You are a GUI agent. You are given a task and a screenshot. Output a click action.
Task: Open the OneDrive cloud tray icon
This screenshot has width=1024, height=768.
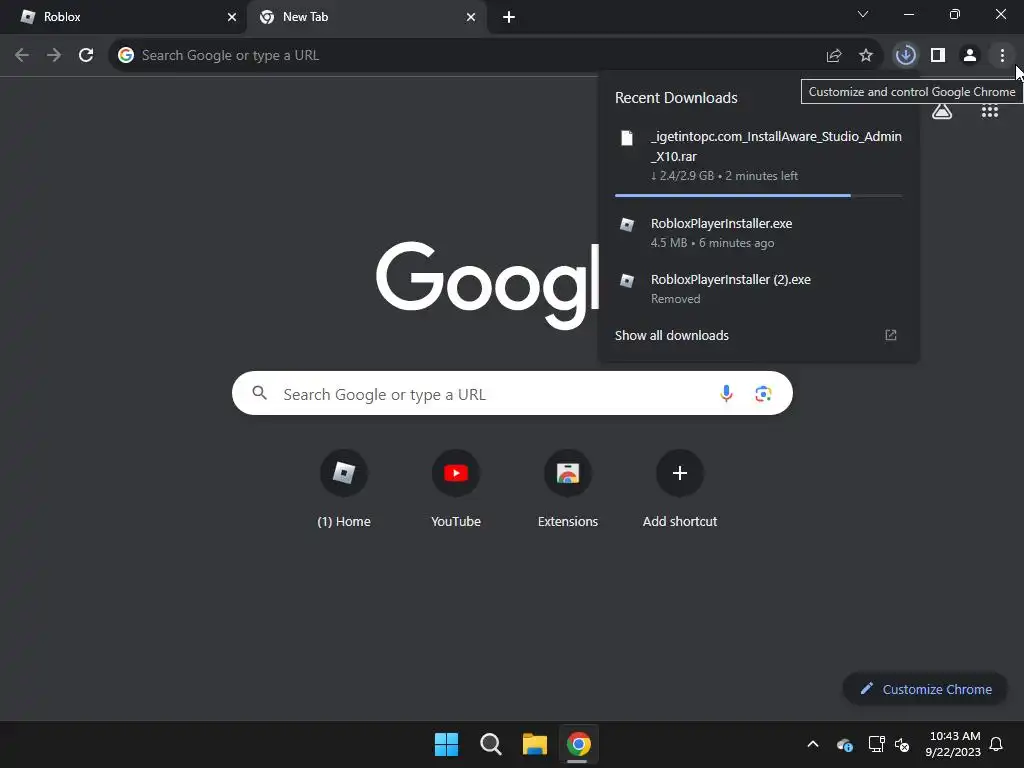coord(844,744)
